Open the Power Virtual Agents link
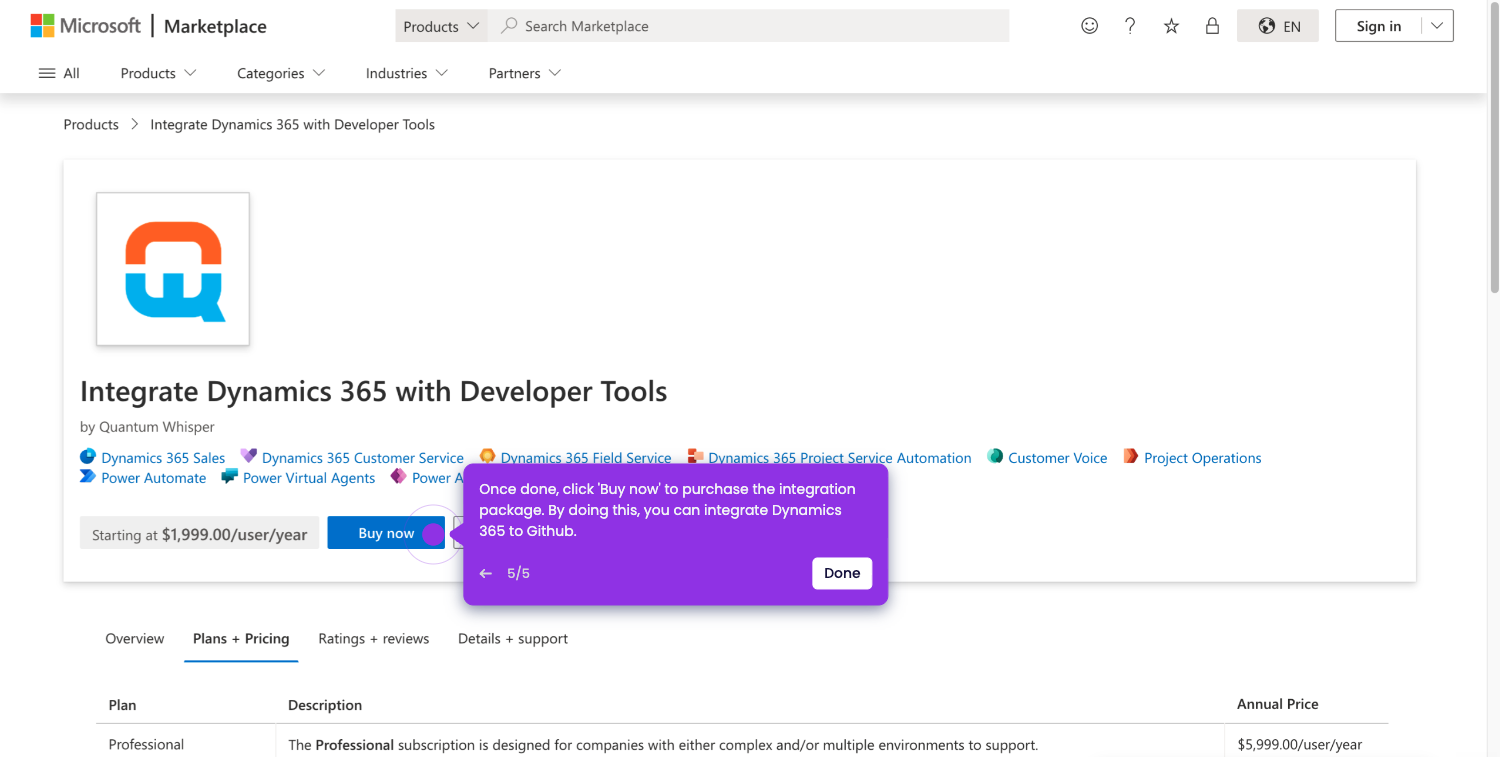Screen dimensions: 1500x757 pyautogui.click(x=309, y=478)
